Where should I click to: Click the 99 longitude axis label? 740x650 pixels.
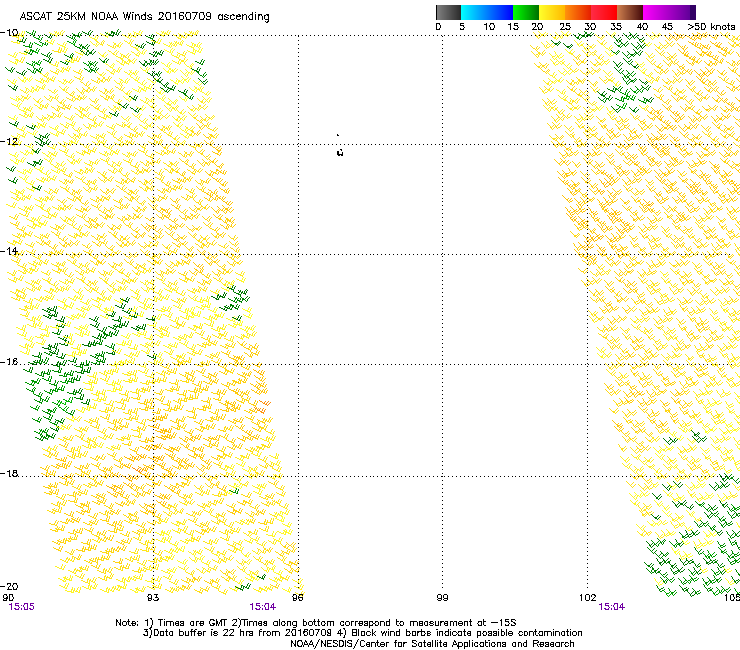tap(442, 598)
